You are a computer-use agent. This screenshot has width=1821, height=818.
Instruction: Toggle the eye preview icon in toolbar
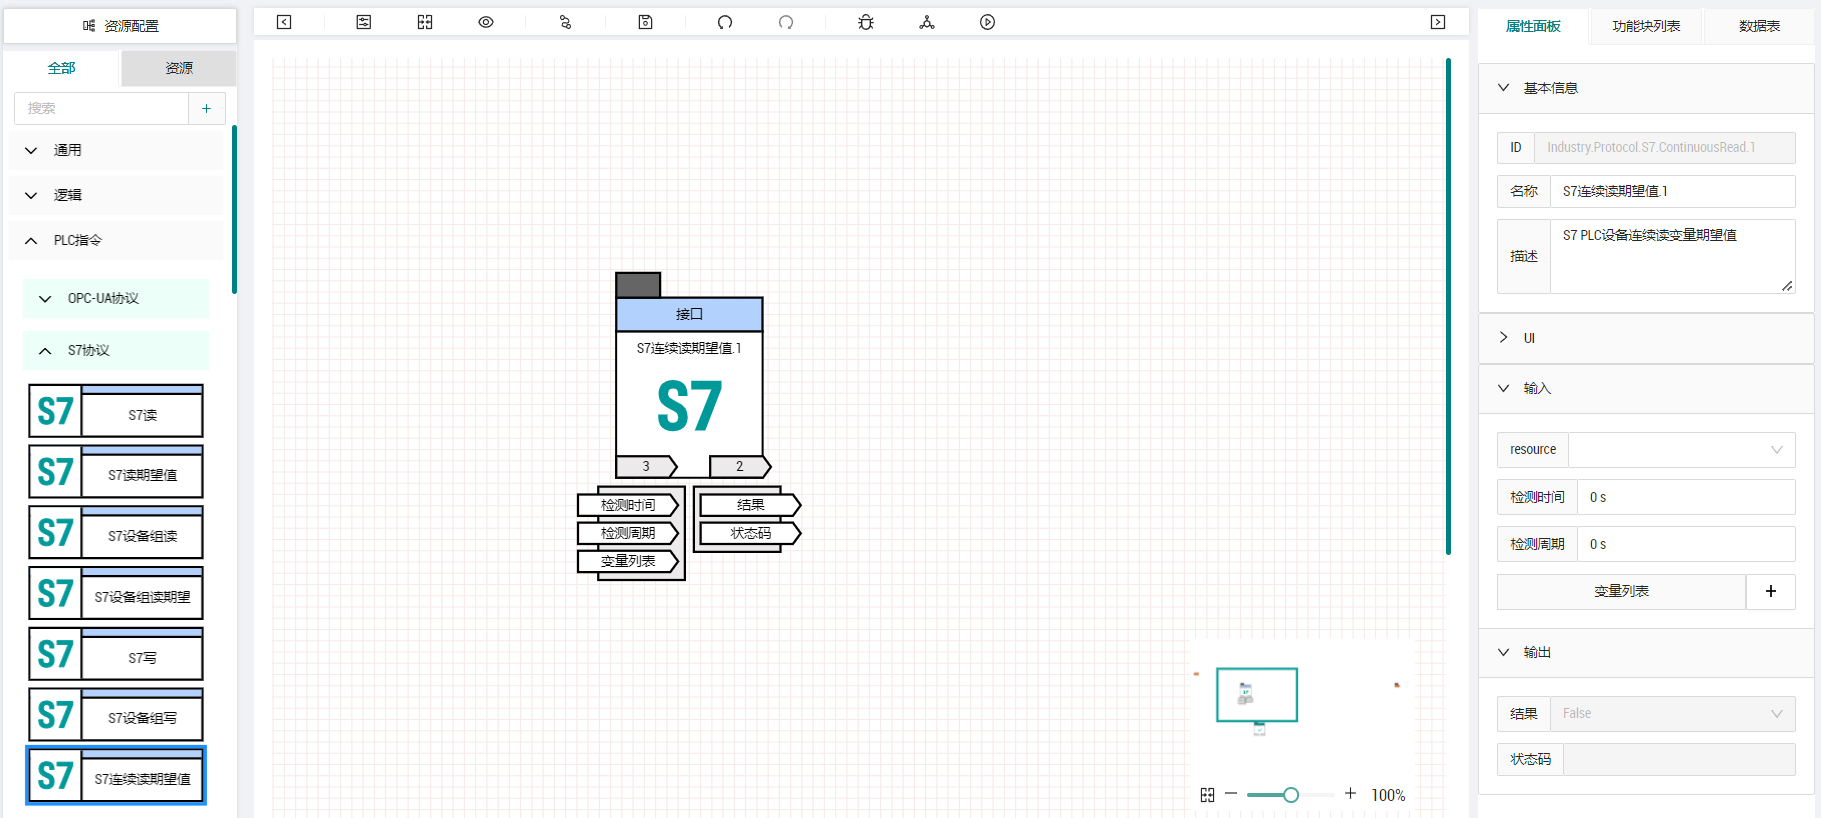(486, 22)
